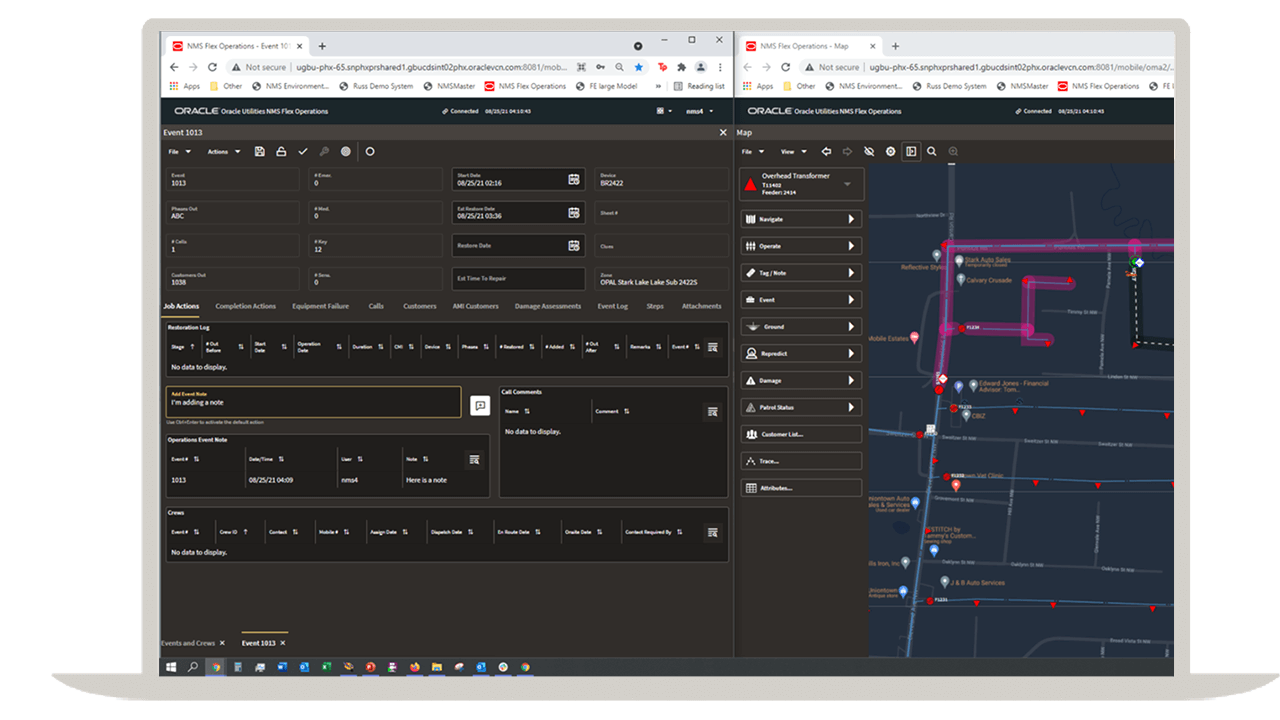The image size is (1280, 720).
Task: Click the unlock padlock icon in the Event toolbar
Action: coord(281,152)
